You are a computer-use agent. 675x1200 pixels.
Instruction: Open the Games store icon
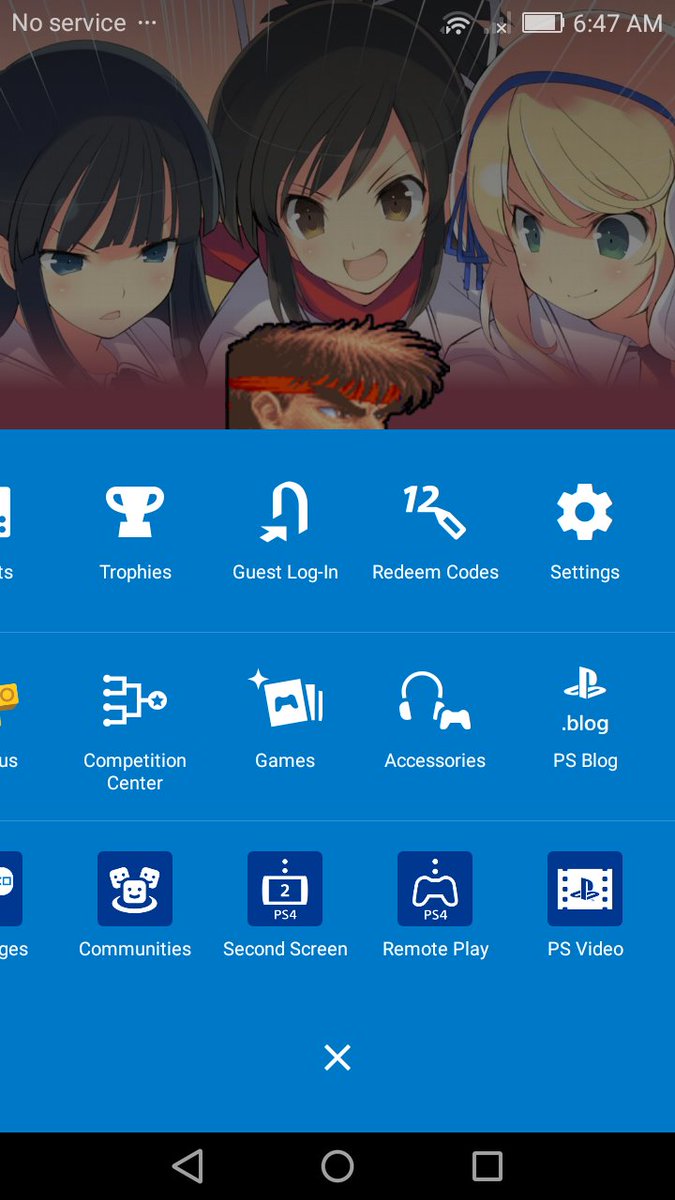click(285, 699)
